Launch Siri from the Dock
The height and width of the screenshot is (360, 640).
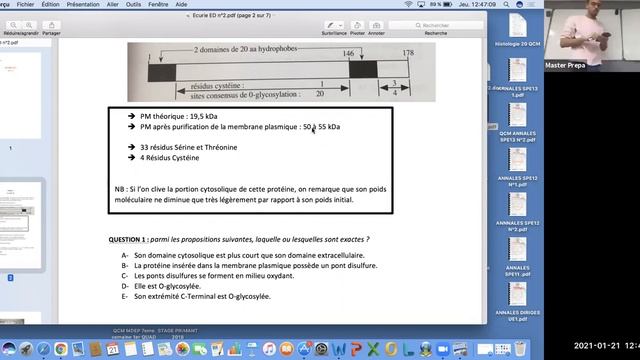point(9,349)
